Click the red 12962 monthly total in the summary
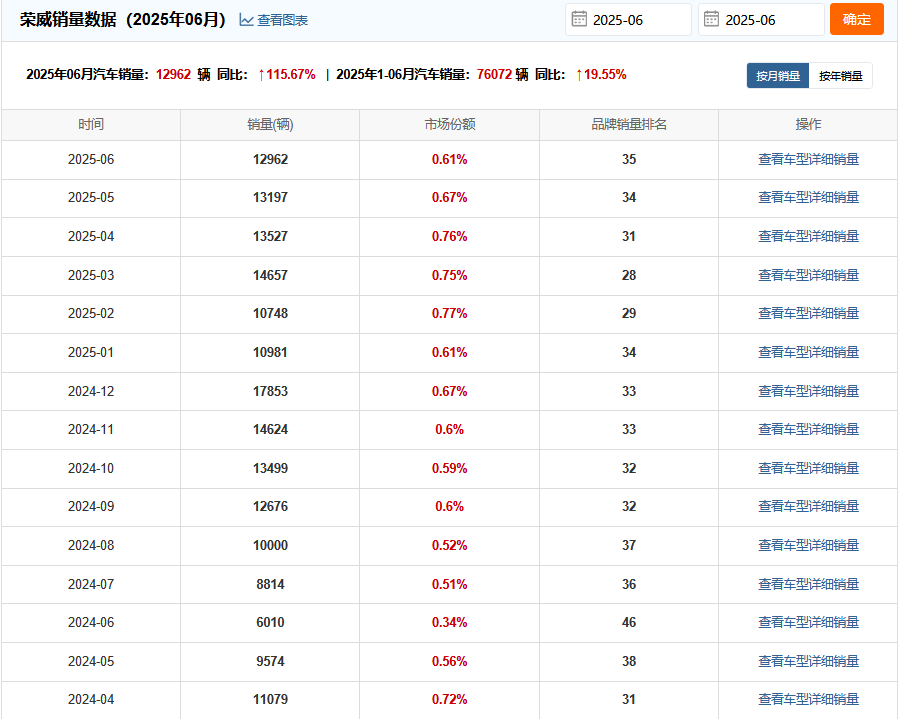The image size is (899, 719). pyautogui.click(x=173, y=75)
